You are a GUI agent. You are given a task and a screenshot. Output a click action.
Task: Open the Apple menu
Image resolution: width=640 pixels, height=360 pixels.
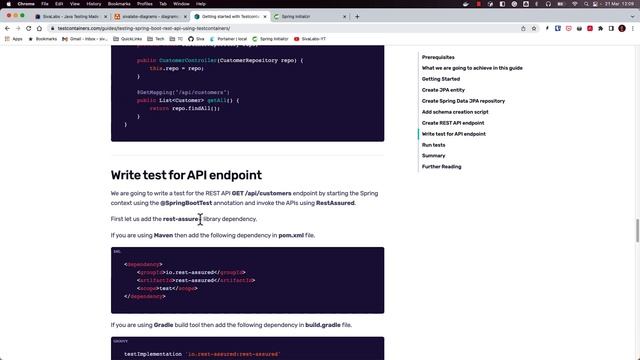click(x=8, y=4)
